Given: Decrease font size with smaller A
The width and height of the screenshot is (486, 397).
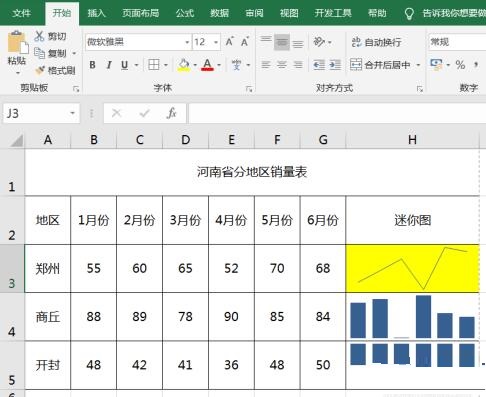Looking at the screenshot, I should click(245, 42).
